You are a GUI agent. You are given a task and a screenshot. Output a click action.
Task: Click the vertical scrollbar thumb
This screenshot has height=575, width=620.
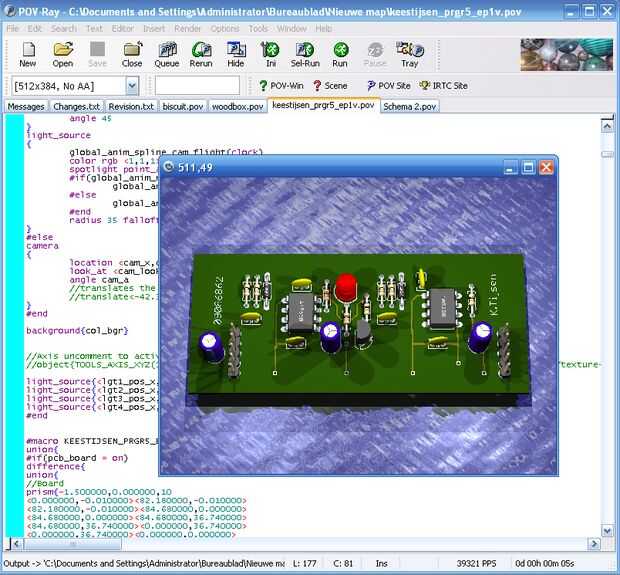pyautogui.click(x=607, y=154)
